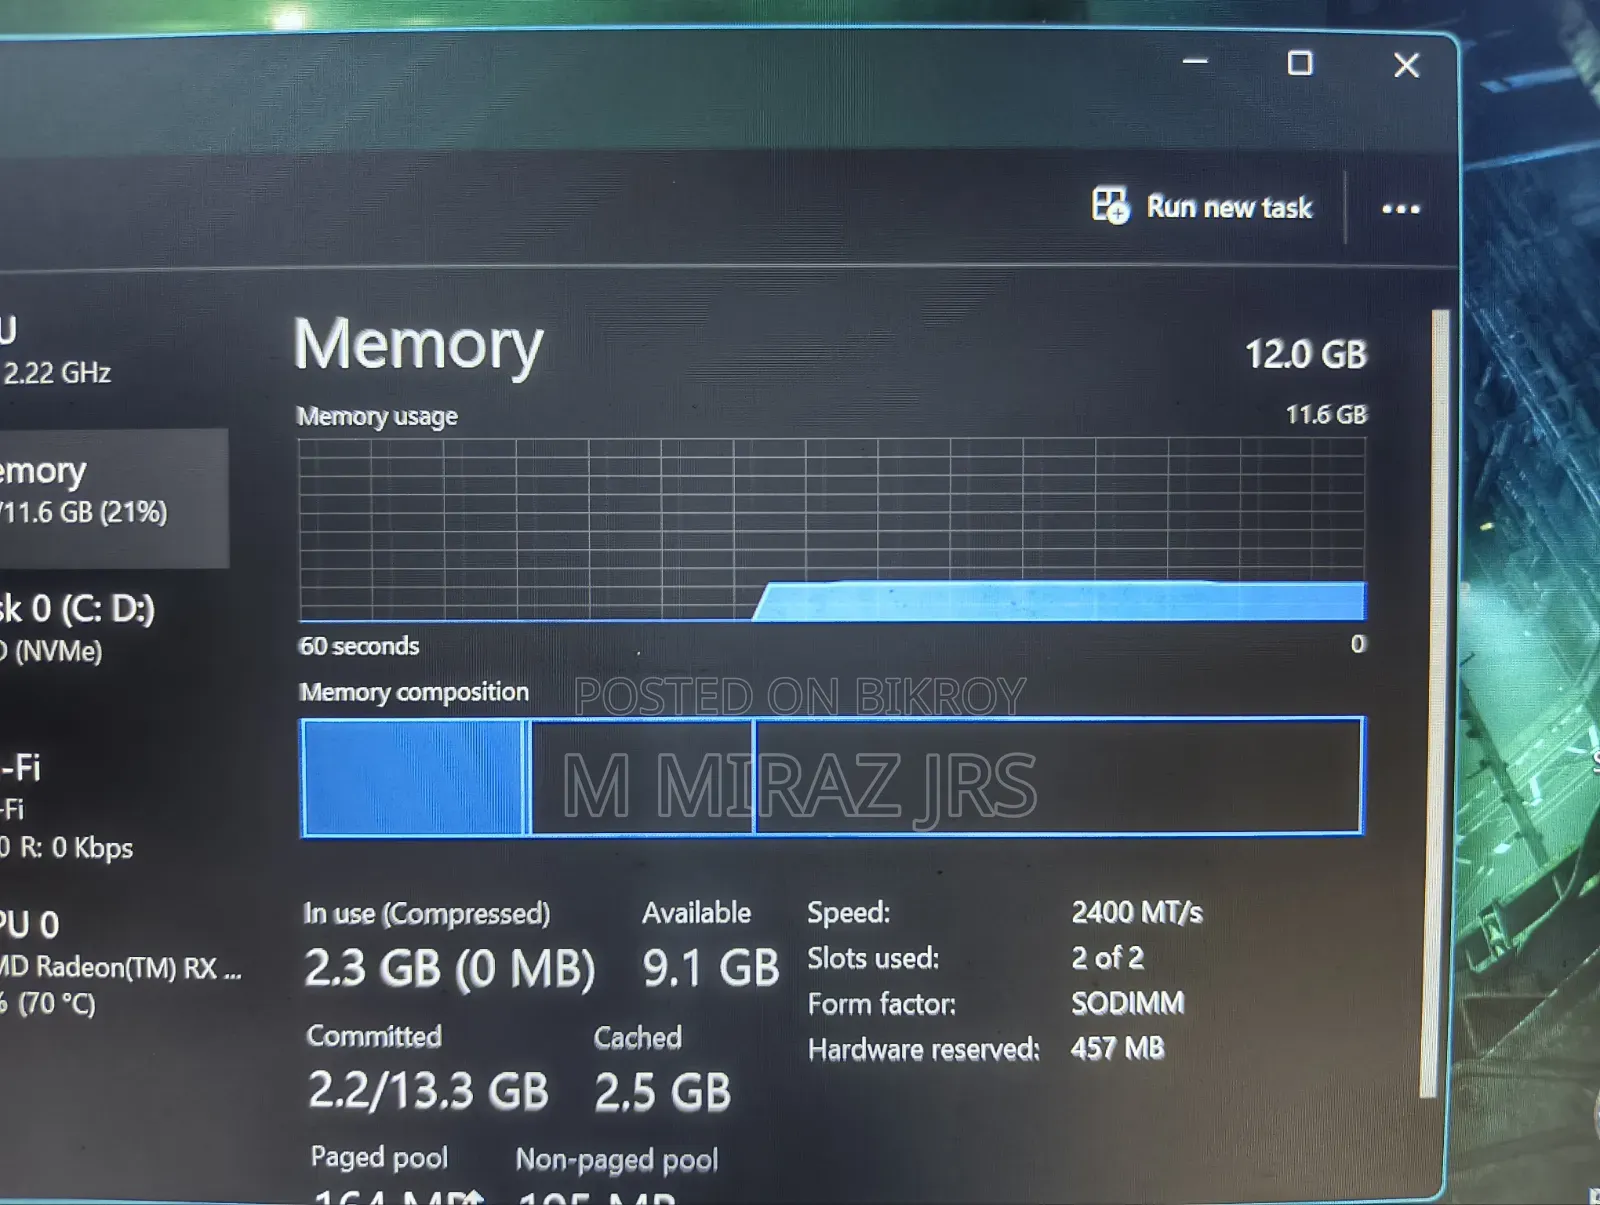Select the CPU 2.22 GHz sidebar item
The image size is (1600, 1205).
click(57, 352)
